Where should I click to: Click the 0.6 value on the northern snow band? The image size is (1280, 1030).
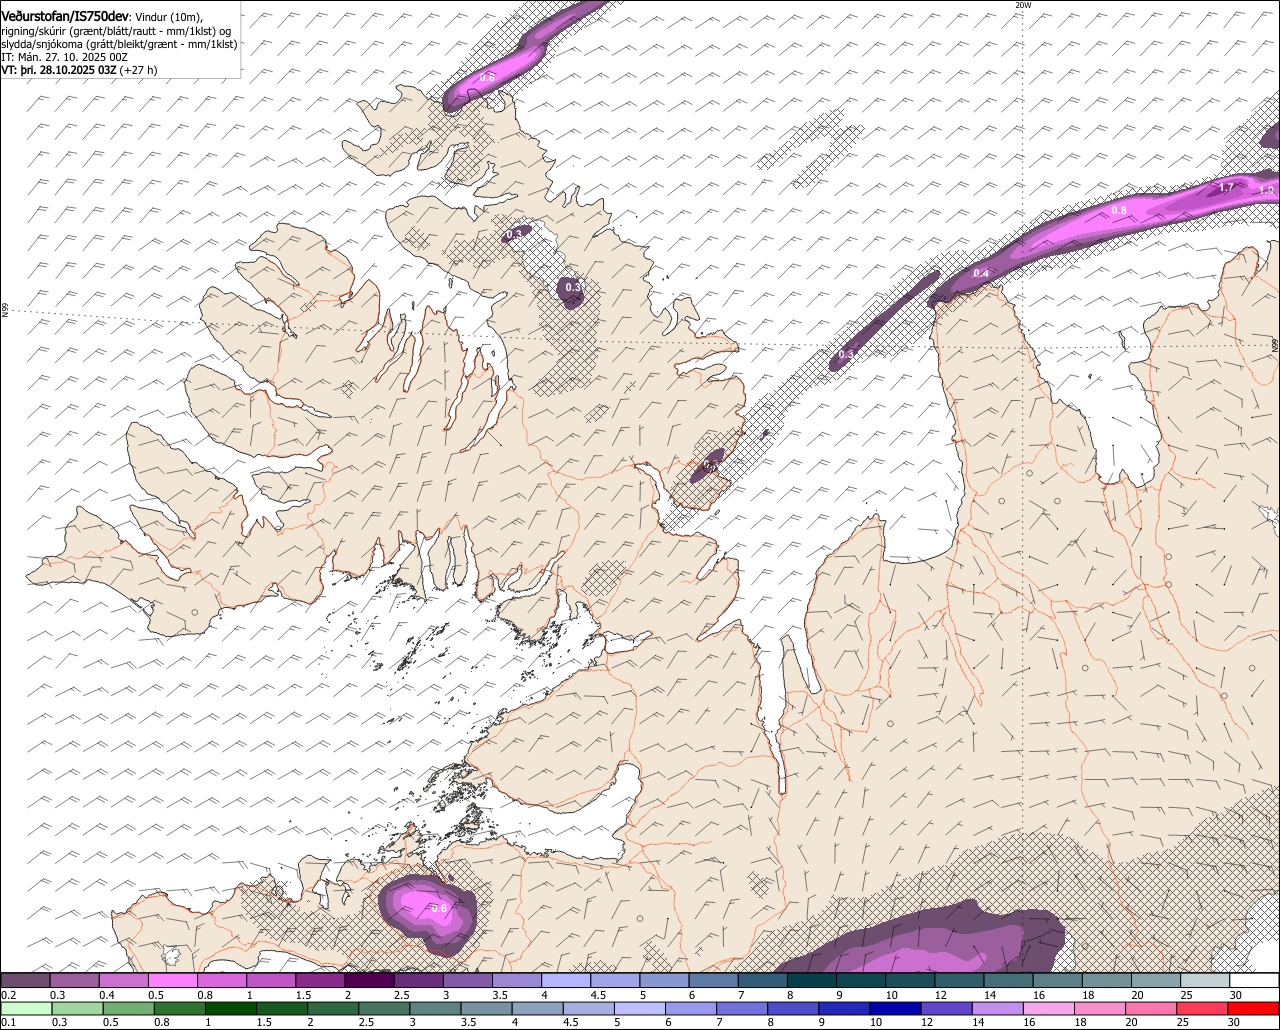coord(487,77)
